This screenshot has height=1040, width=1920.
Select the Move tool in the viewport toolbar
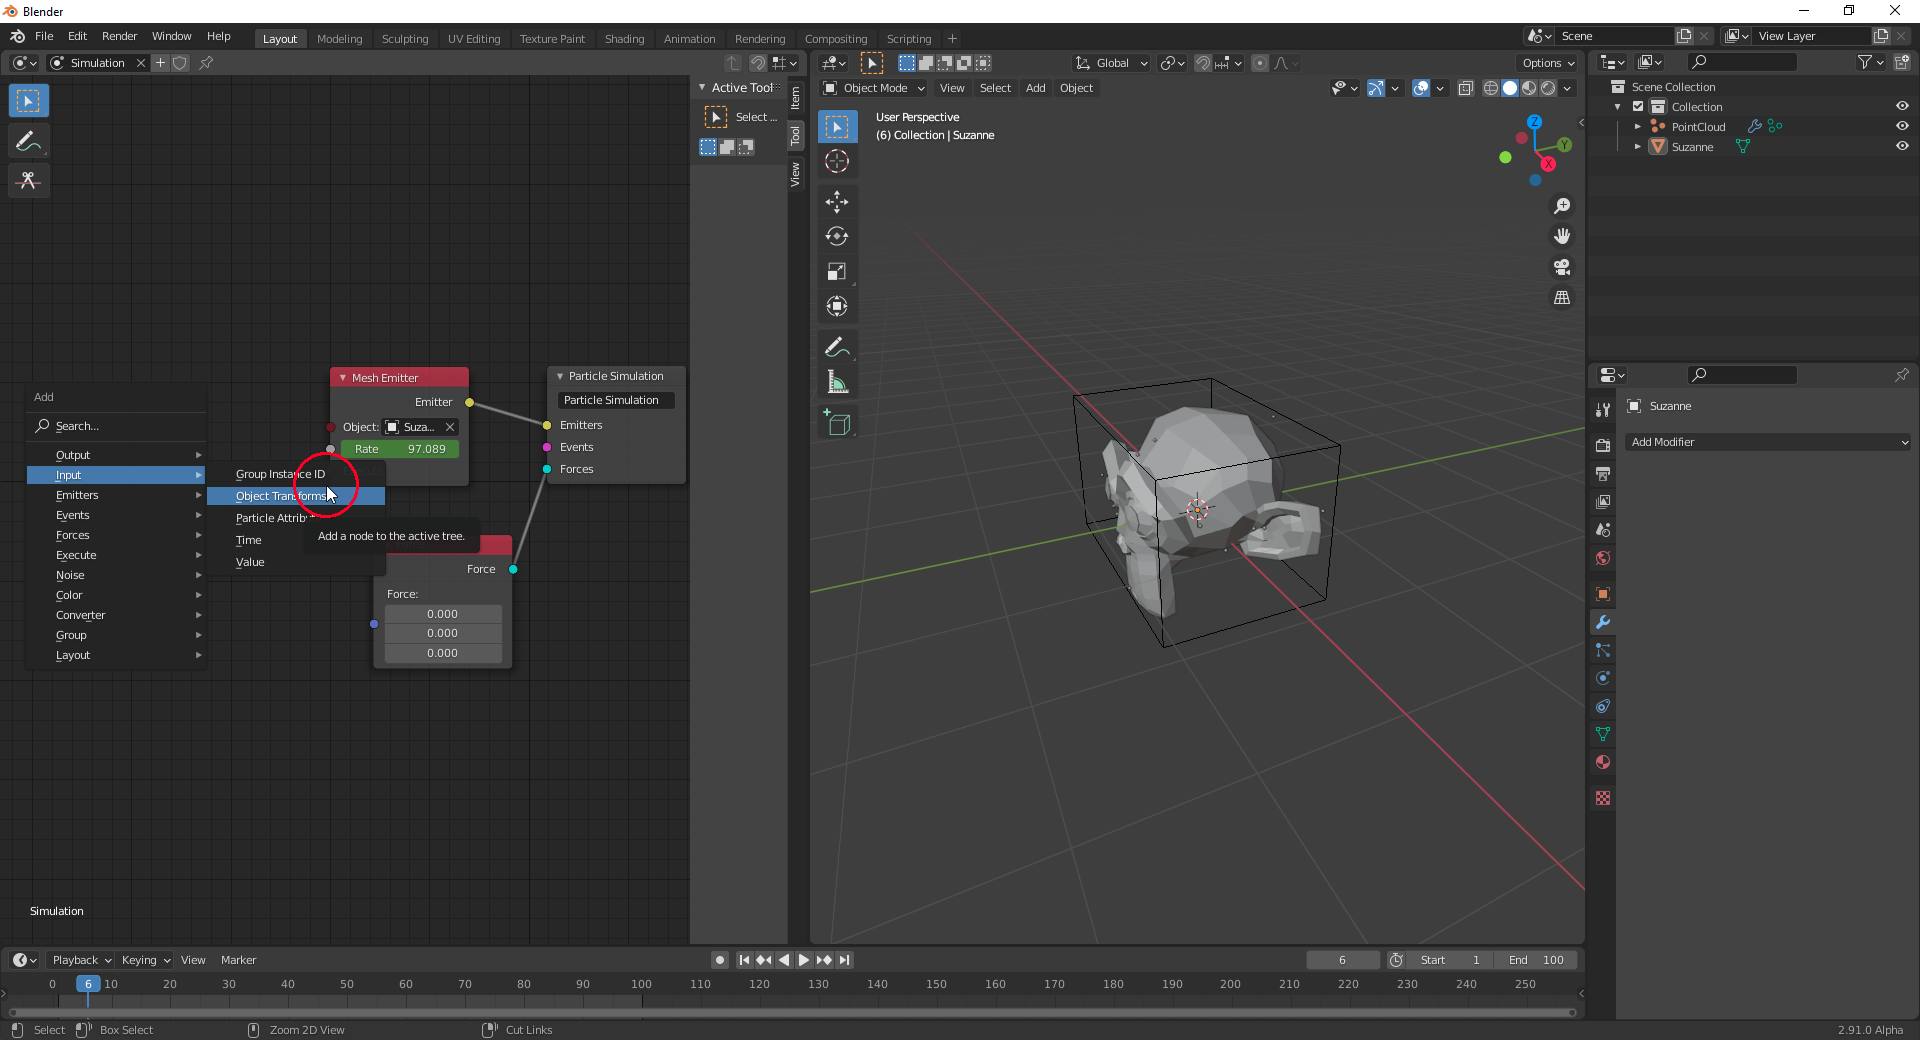(837, 202)
